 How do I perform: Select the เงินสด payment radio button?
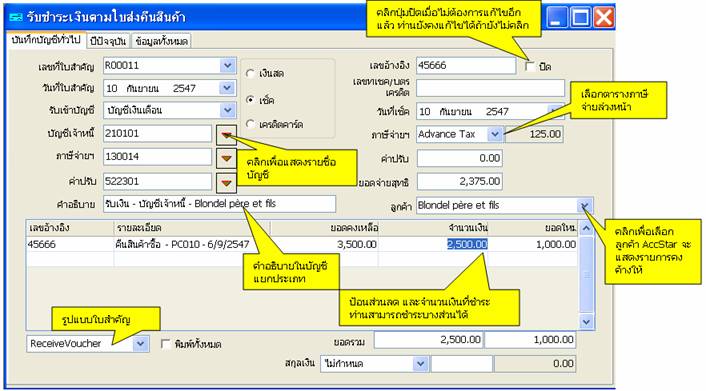coord(250,73)
